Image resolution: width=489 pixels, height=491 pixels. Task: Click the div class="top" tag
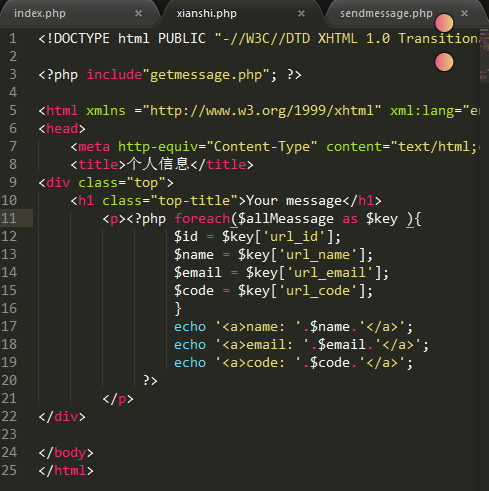[x=106, y=183]
